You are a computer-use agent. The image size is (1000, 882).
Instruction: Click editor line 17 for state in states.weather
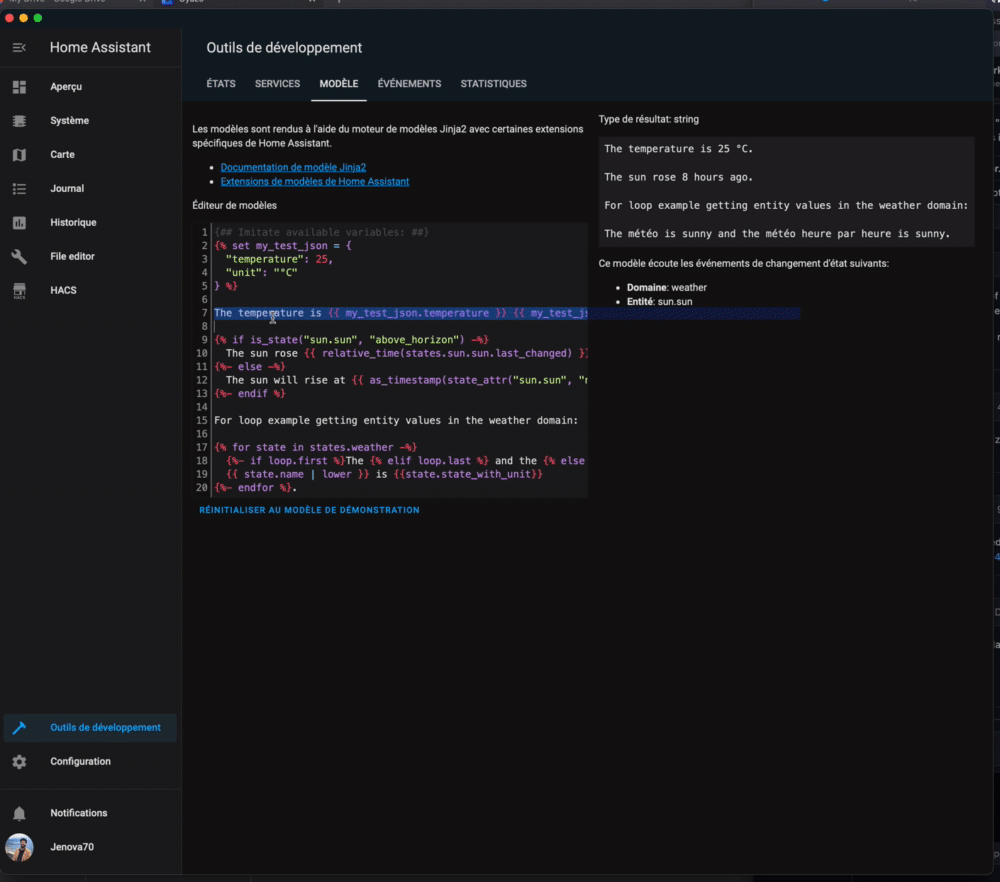316,447
